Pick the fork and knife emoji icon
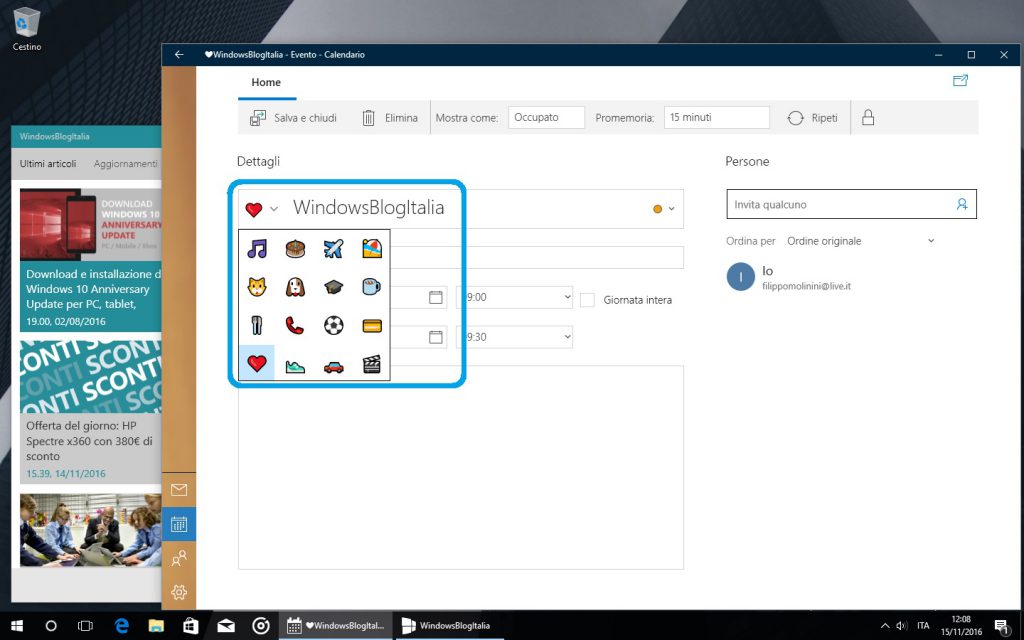 tap(257, 325)
